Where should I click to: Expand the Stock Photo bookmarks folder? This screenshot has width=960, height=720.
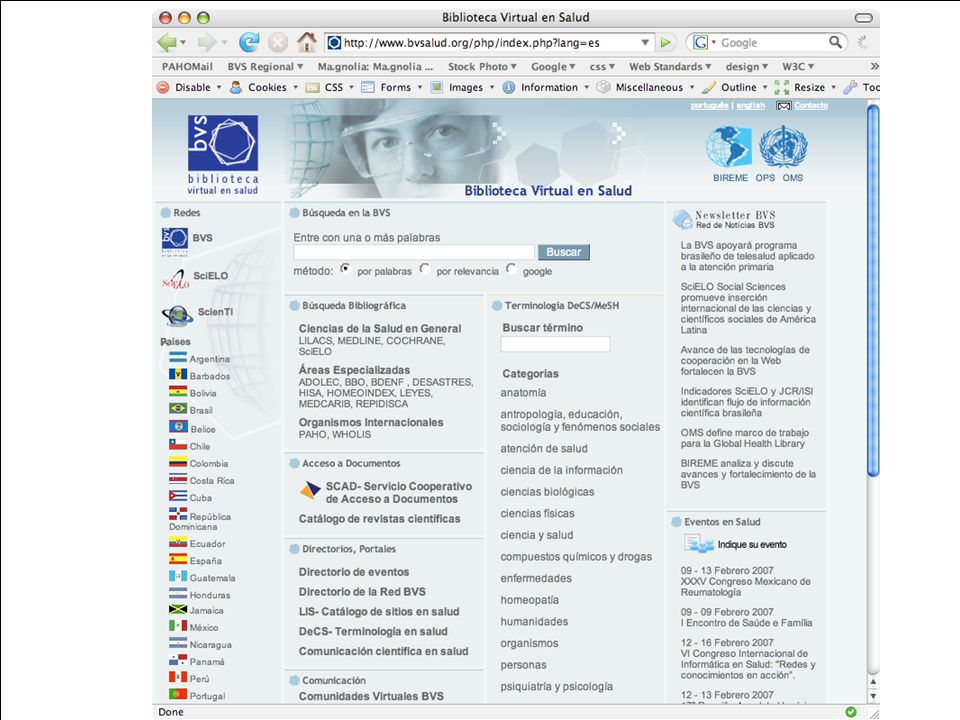click(482, 66)
